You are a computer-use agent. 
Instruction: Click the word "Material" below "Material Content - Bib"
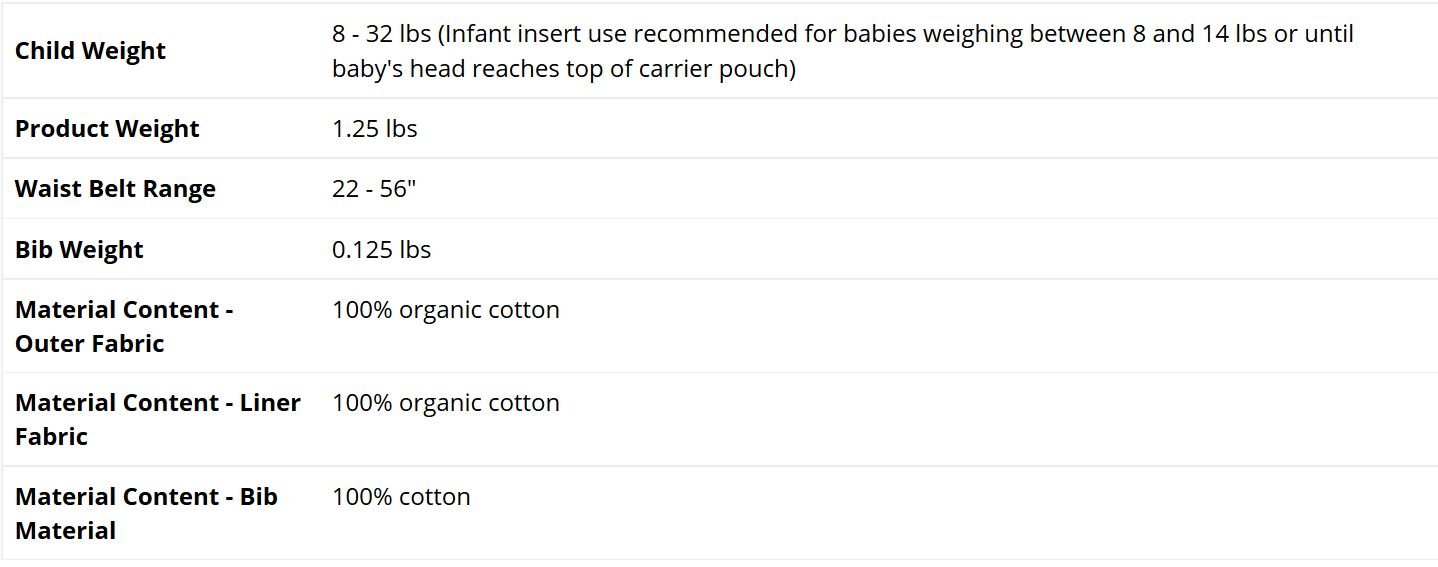(65, 531)
